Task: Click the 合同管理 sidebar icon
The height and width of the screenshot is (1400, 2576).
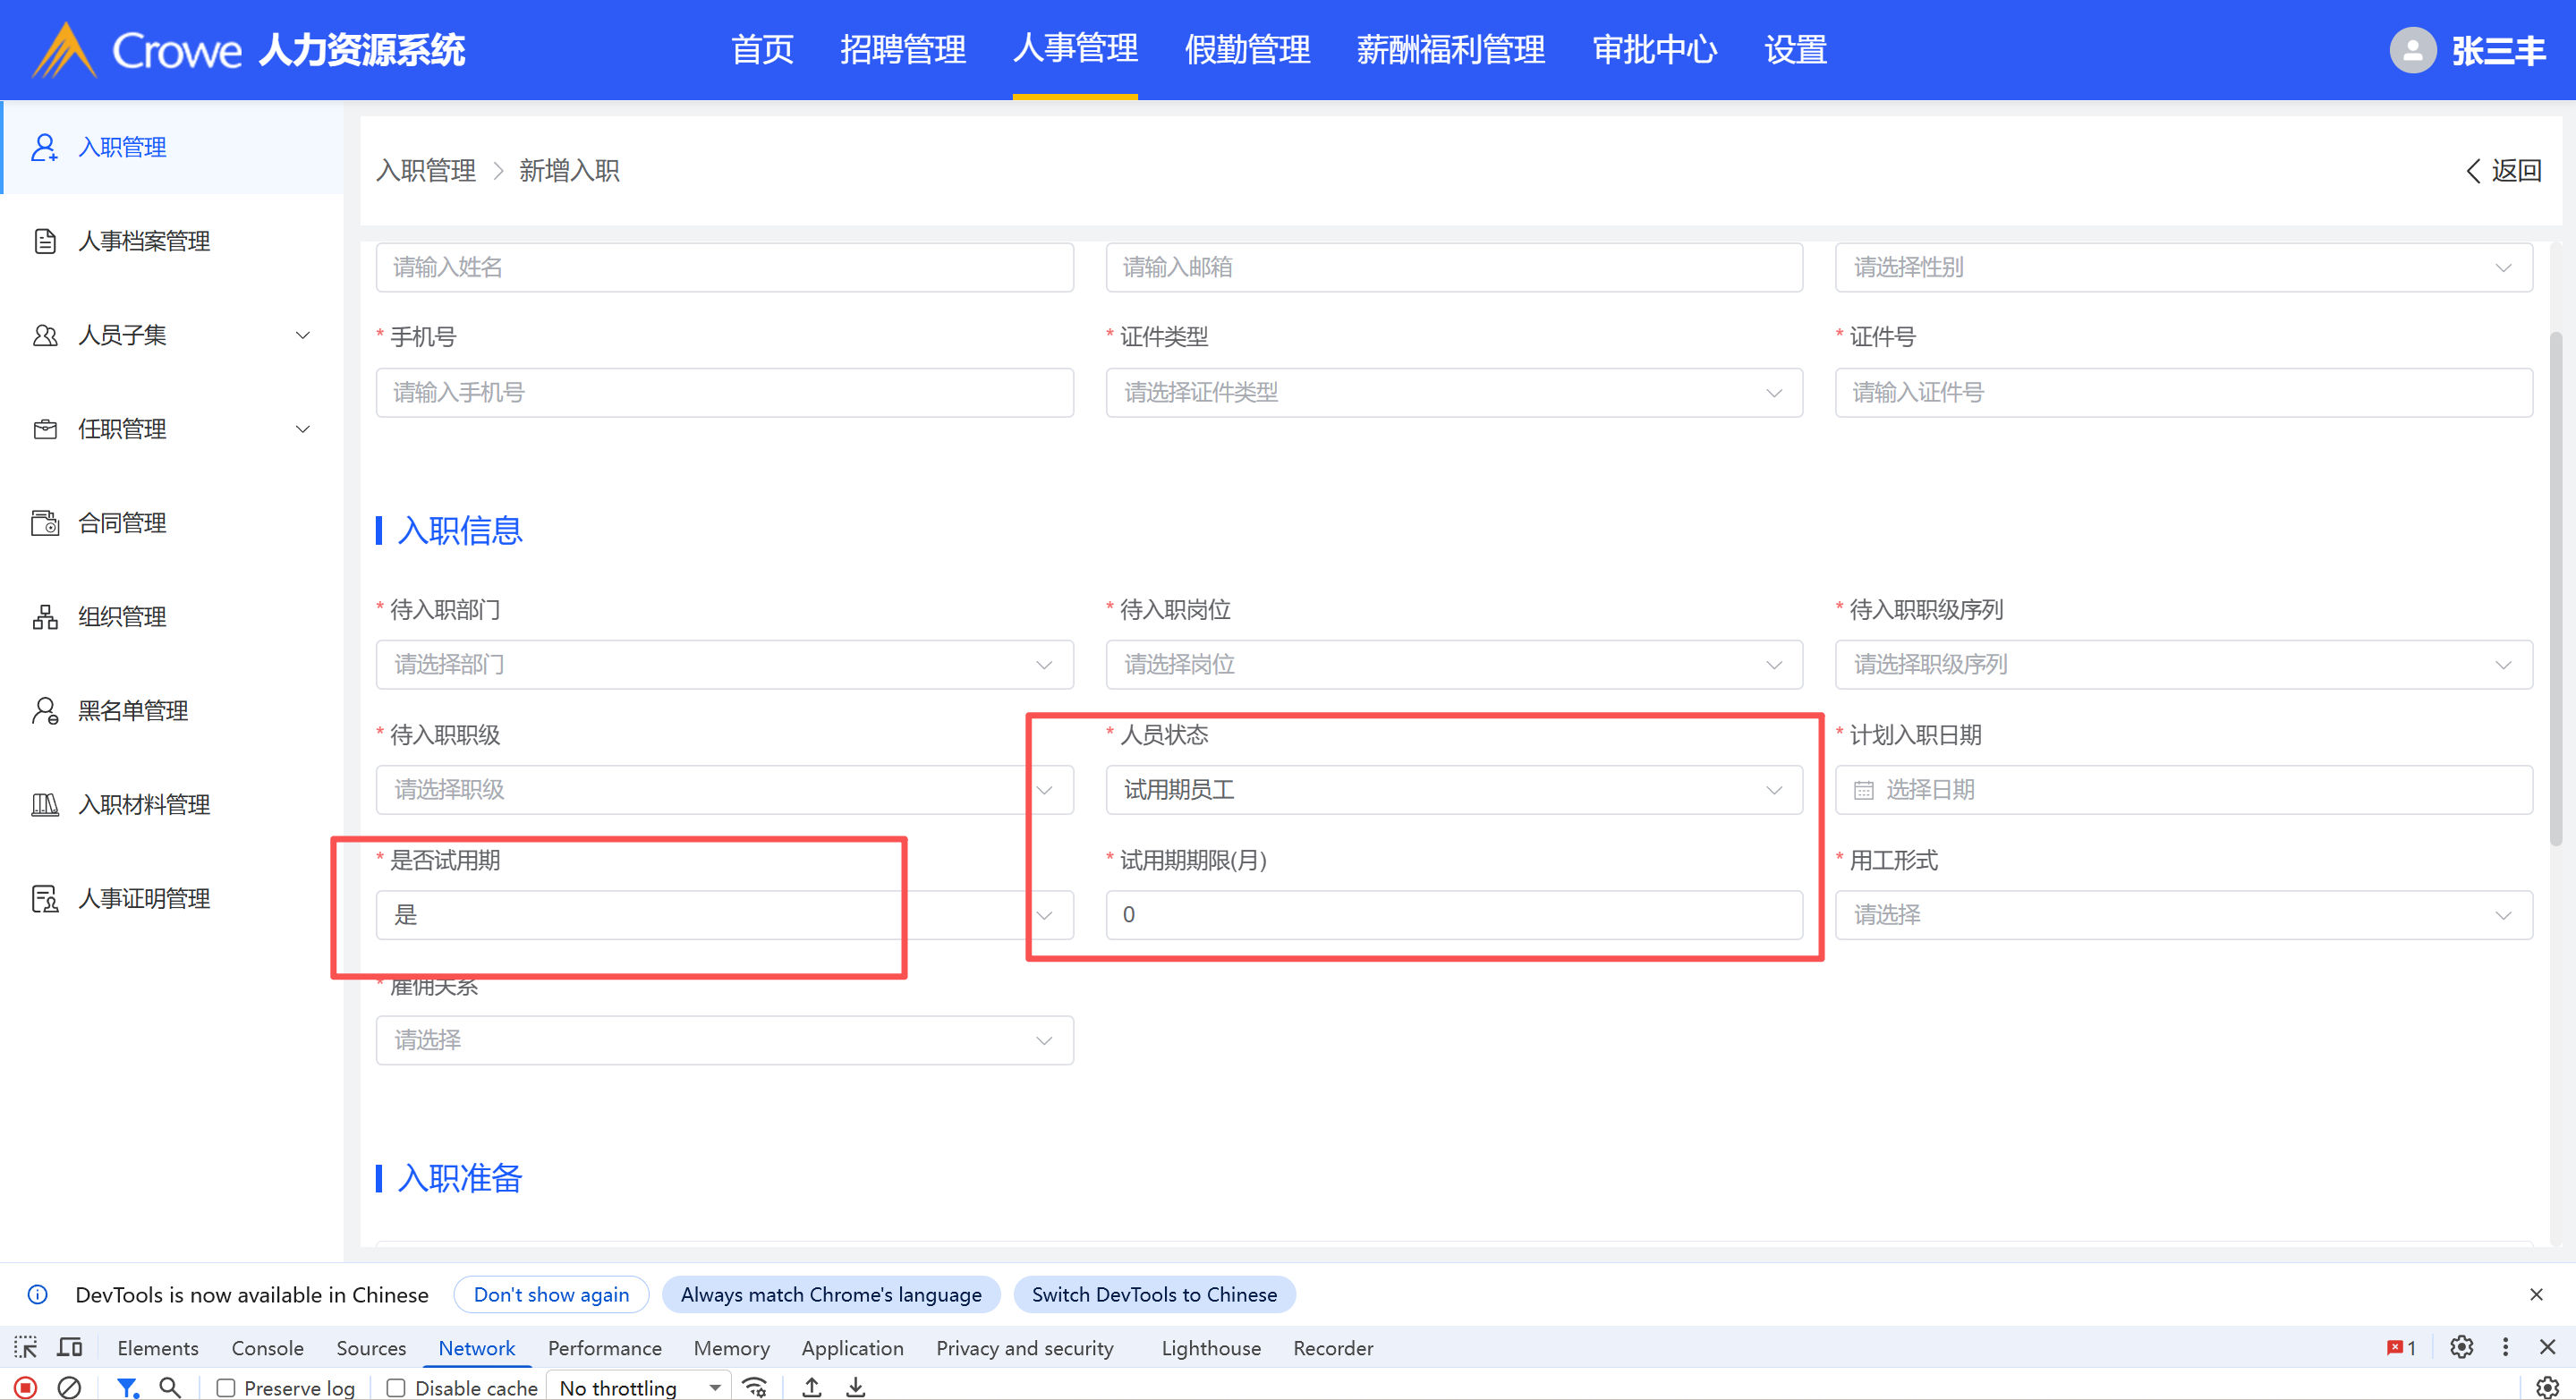Action: pyautogui.click(x=44, y=523)
